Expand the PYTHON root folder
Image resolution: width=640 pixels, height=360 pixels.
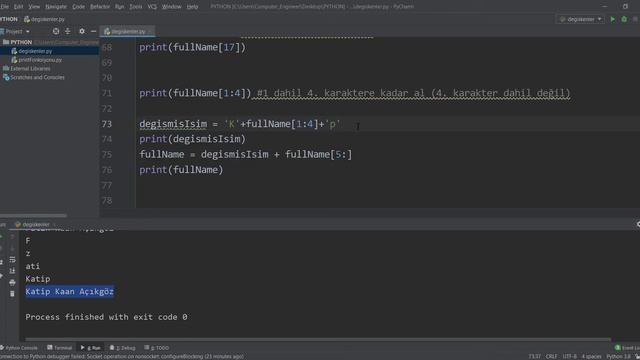click(x=21, y=42)
